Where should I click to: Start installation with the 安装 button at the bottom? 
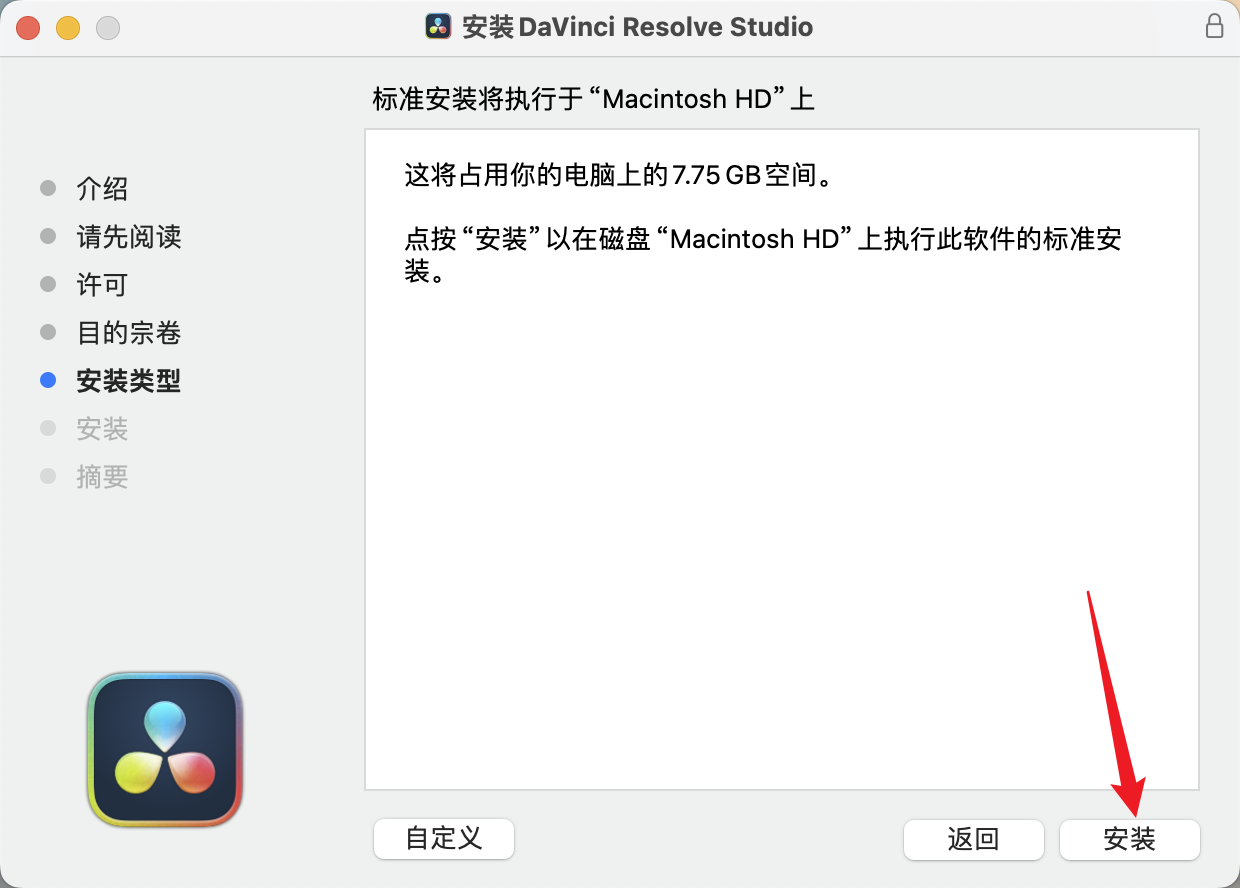[x=1129, y=839]
